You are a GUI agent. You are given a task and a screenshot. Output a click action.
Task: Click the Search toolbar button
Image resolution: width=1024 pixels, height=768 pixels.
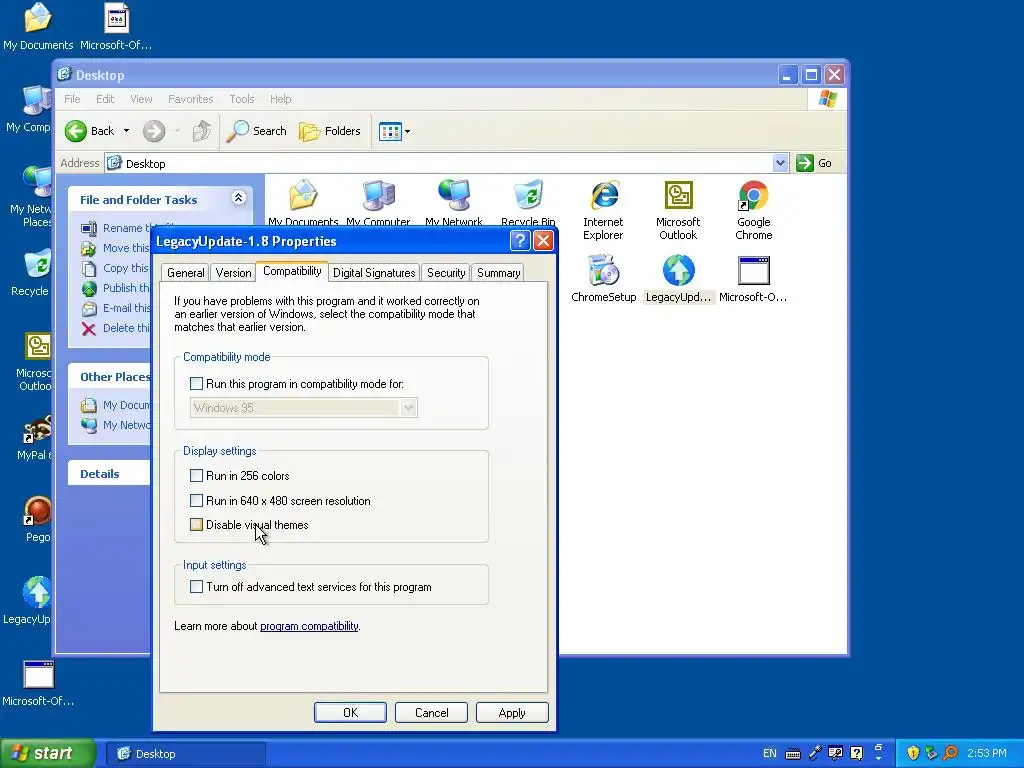click(257, 131)
